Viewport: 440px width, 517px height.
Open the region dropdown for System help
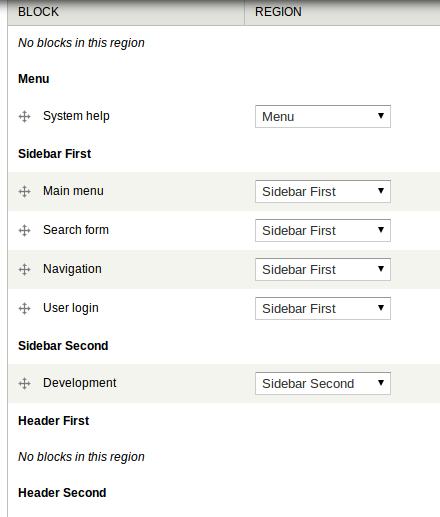click(323, 117)
